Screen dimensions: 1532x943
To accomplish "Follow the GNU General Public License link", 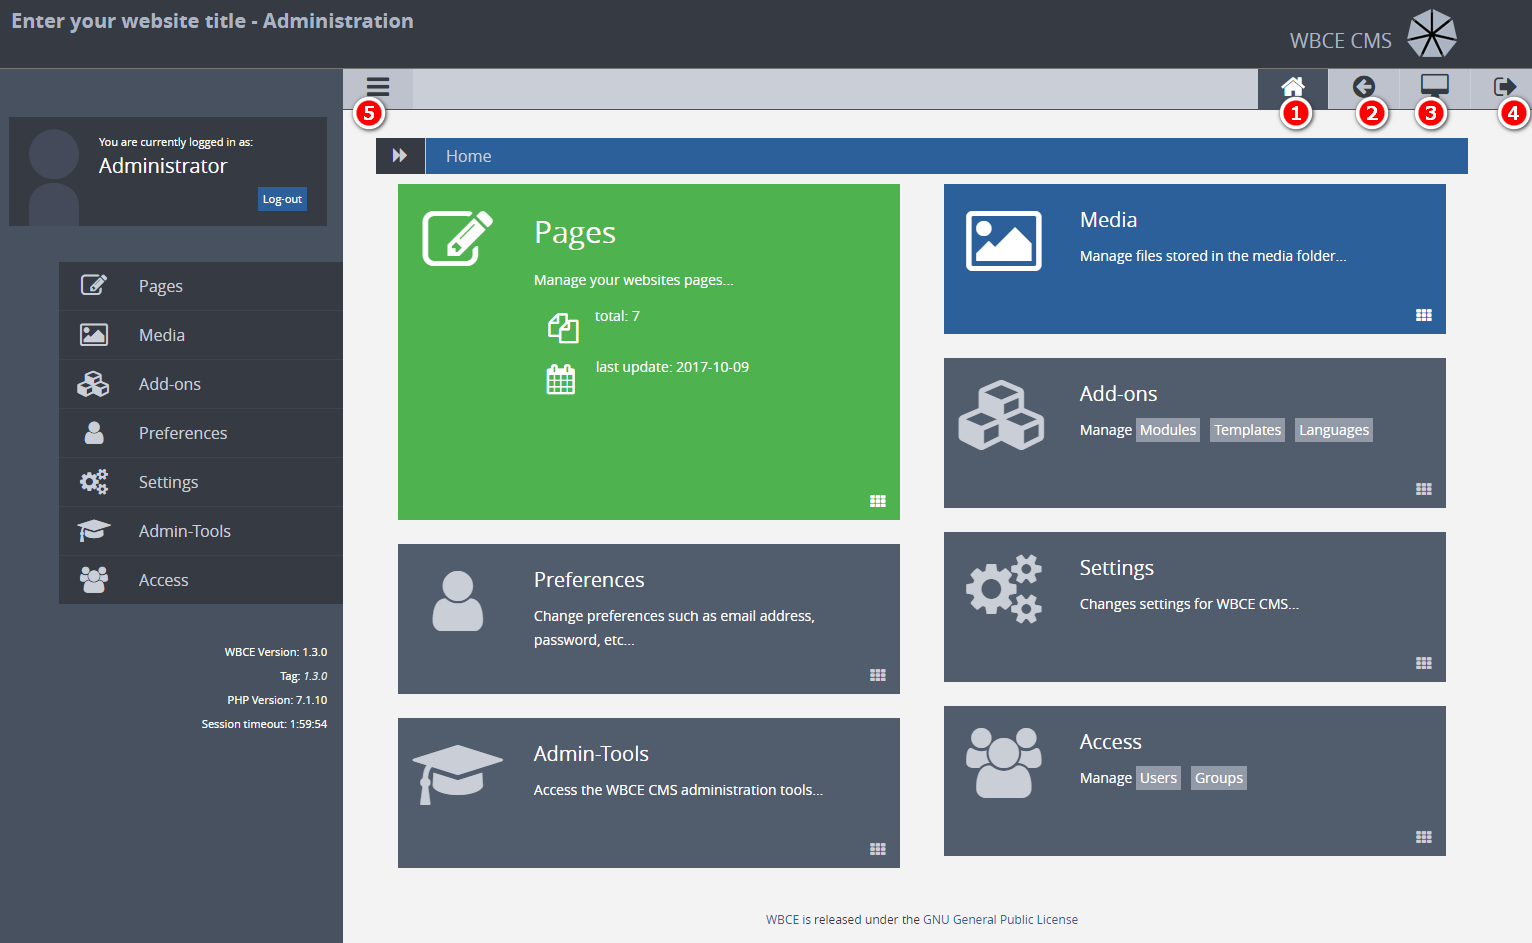I will pos(1000,920).
